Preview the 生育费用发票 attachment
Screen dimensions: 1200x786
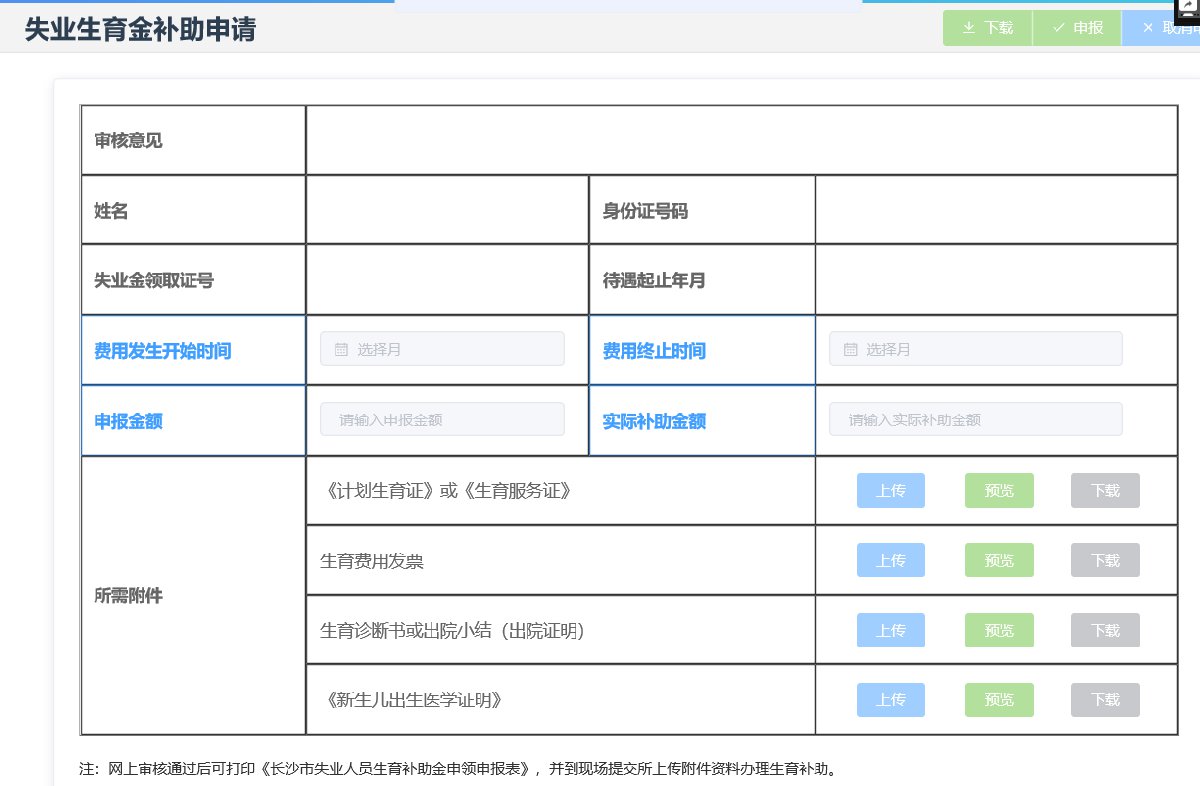[999, 561]
